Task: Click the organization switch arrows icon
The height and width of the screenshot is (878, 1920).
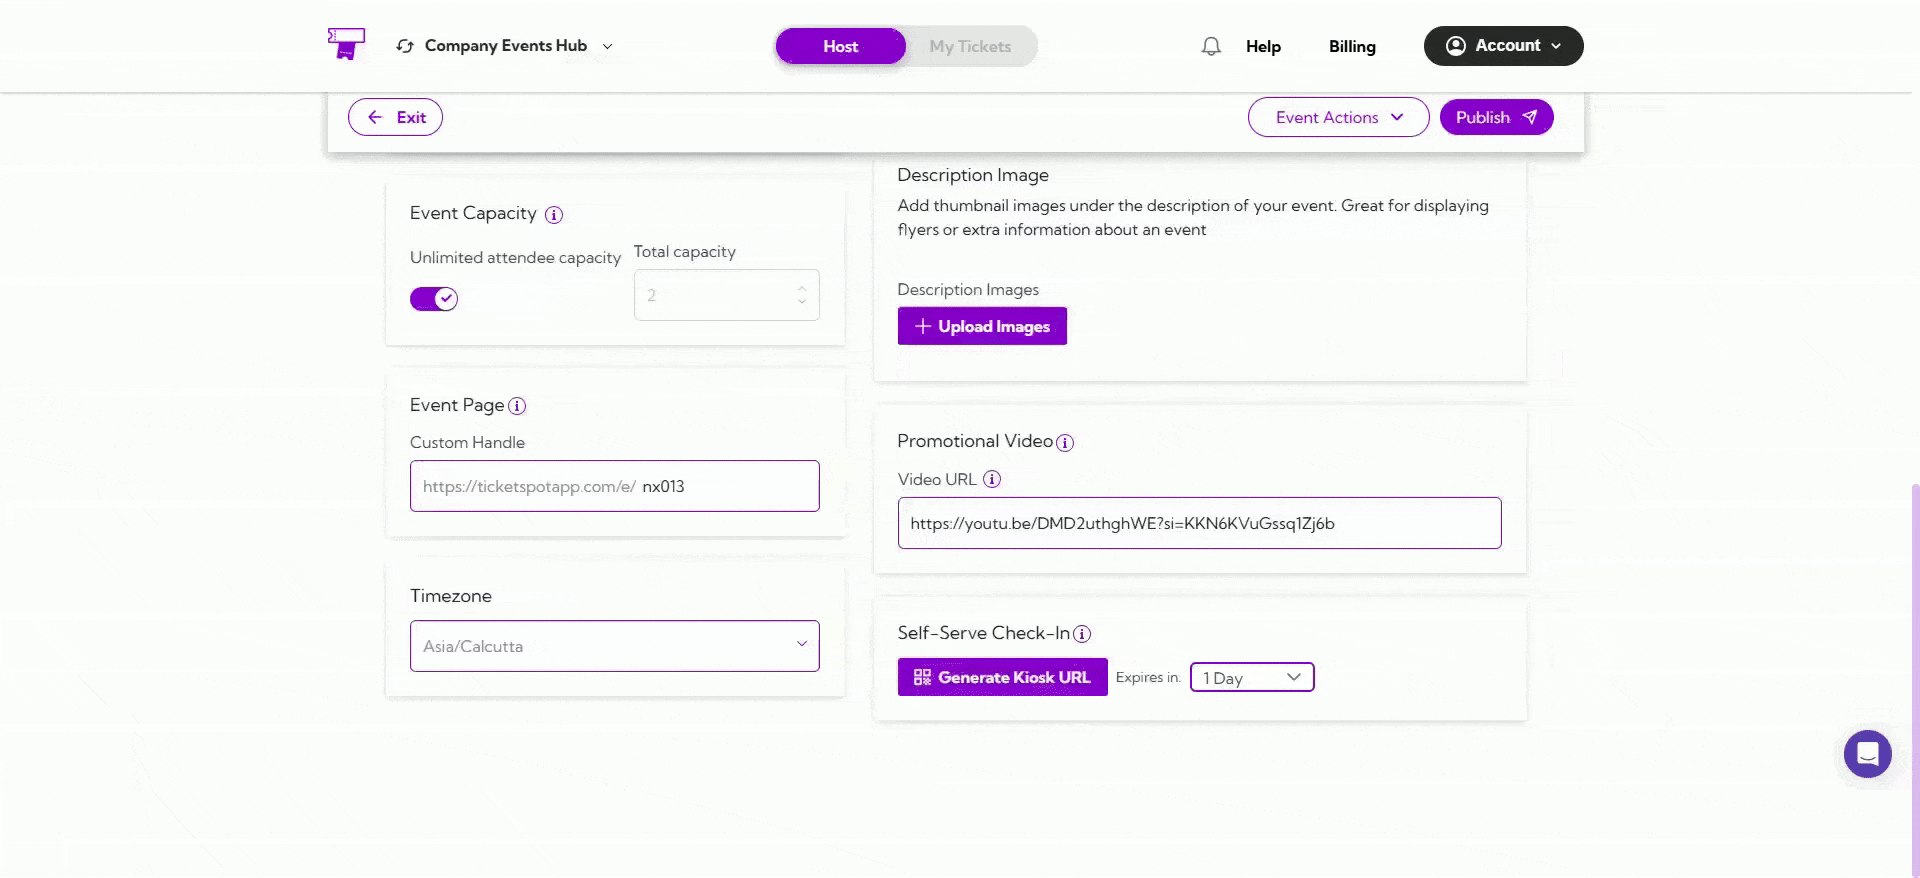Action: pyautogui.click(x=405, y=46)
